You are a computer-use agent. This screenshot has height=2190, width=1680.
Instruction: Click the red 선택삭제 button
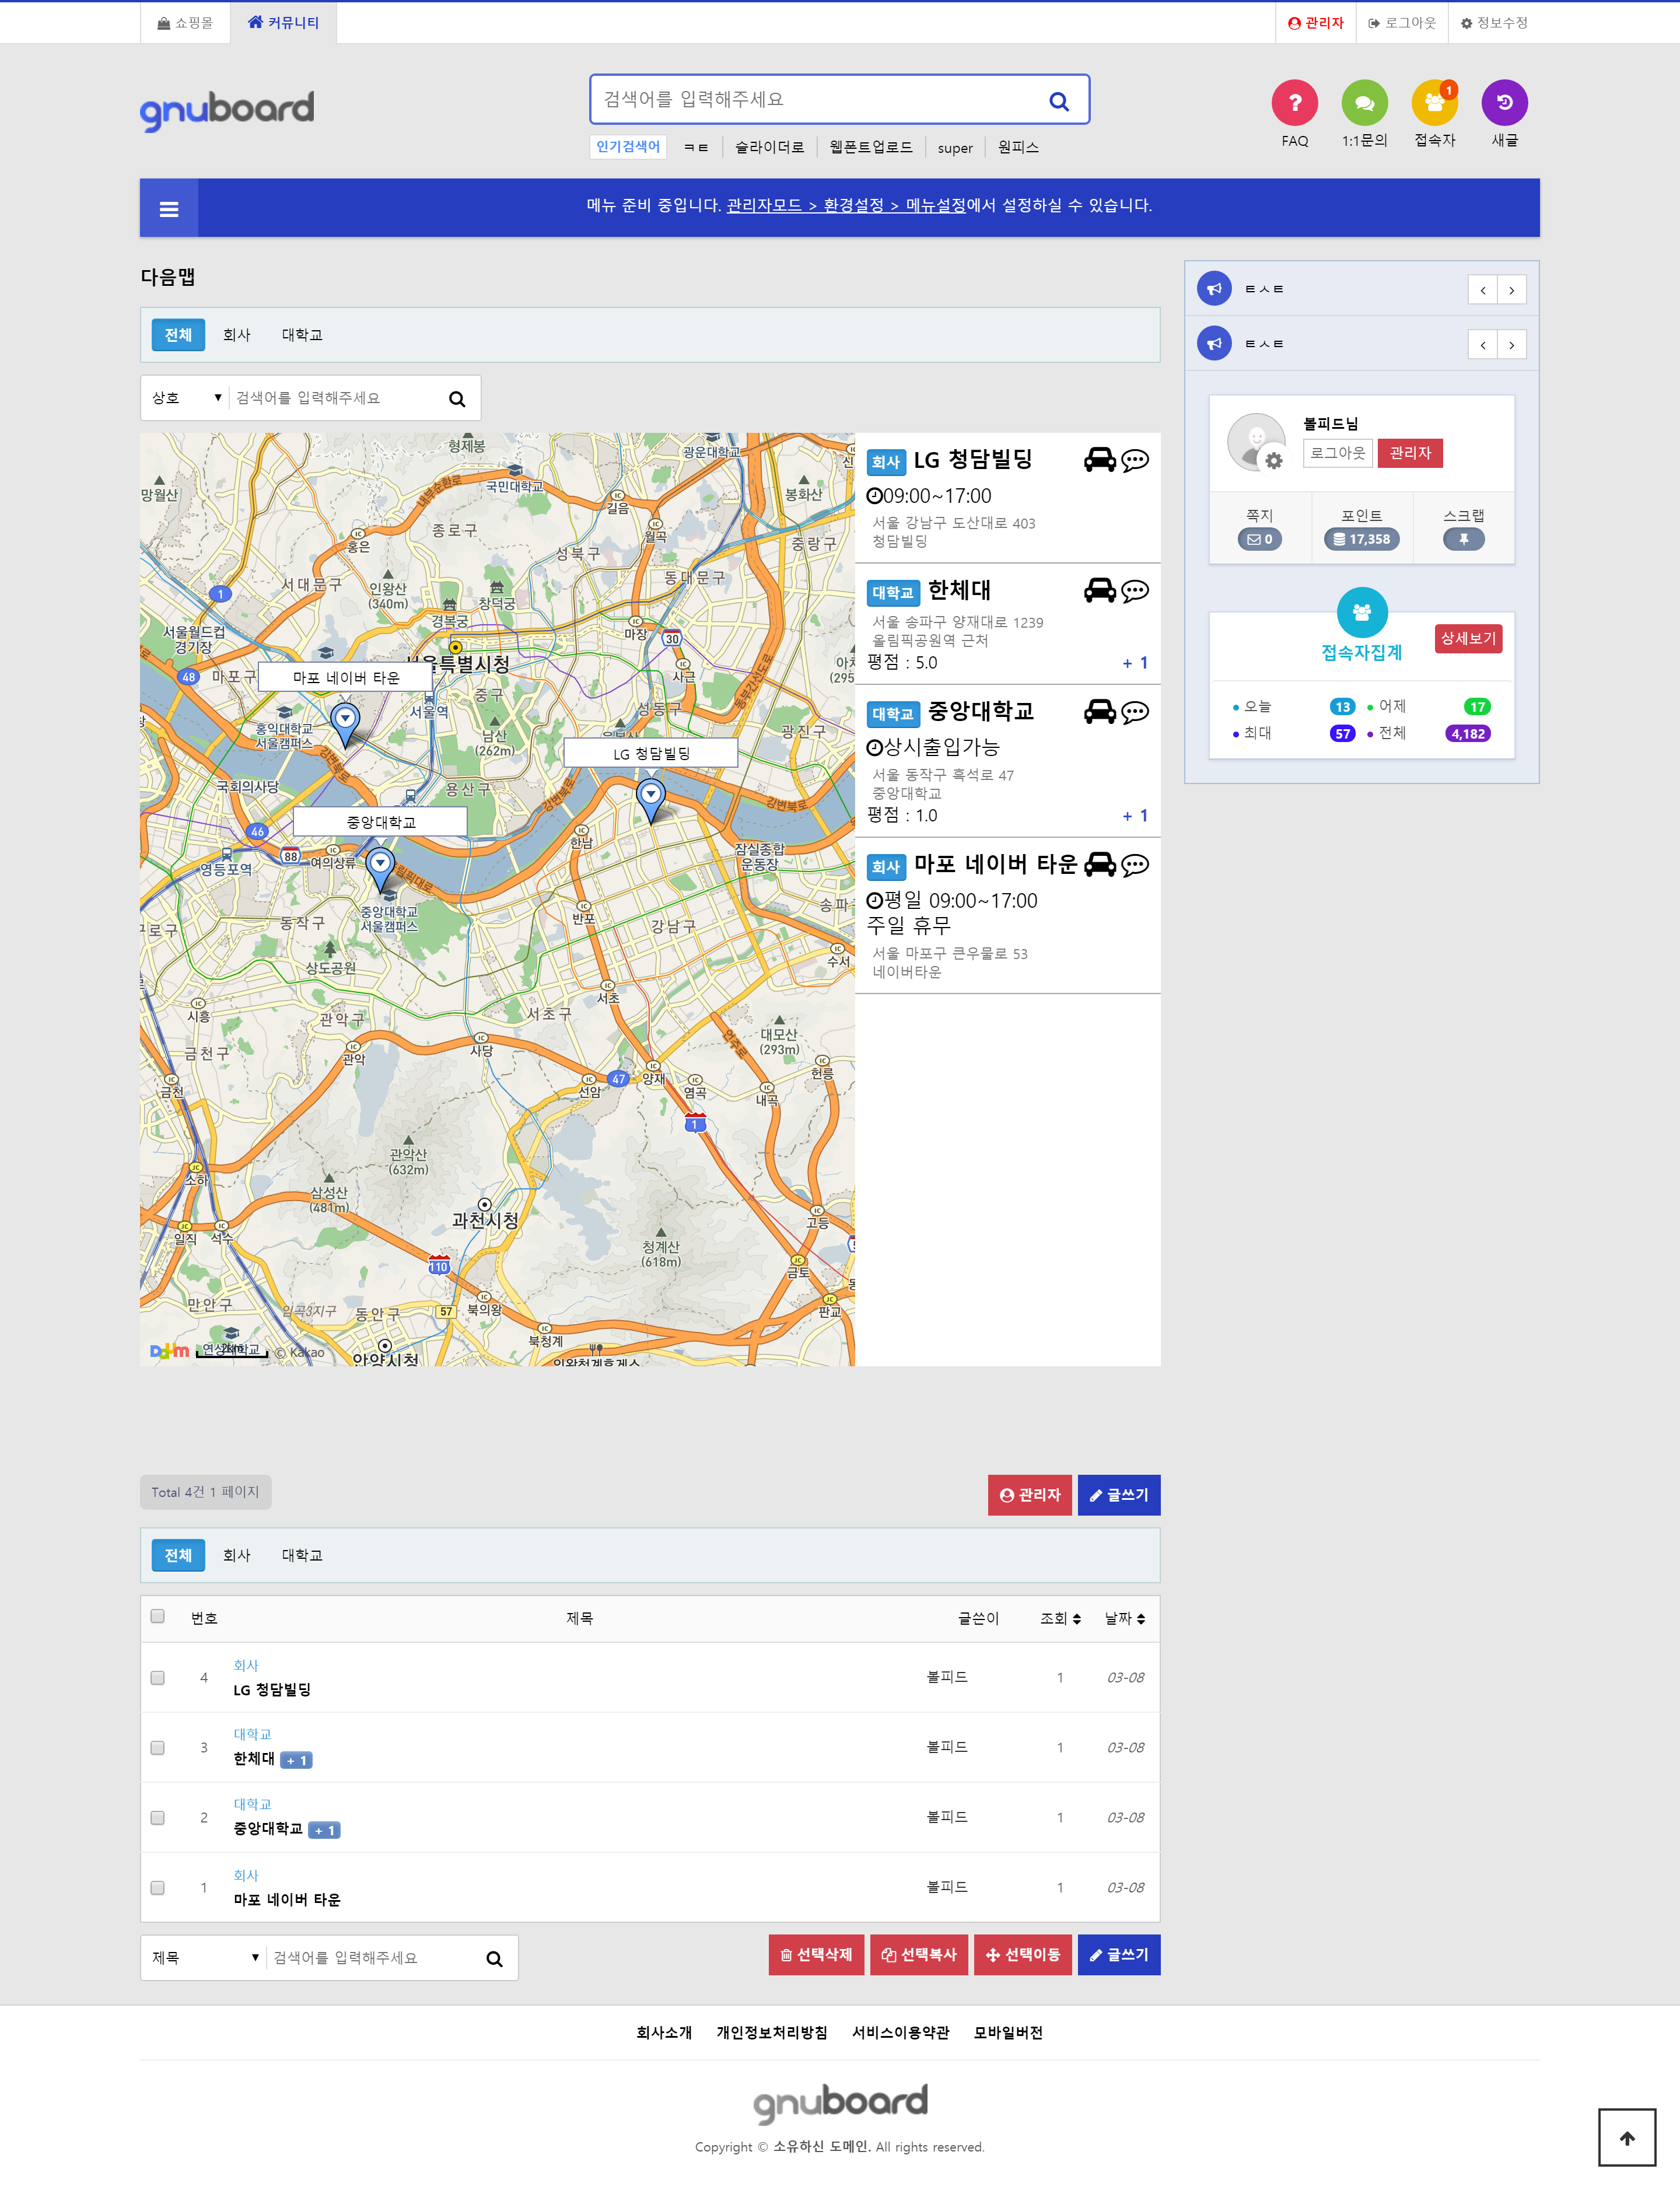816,1955
